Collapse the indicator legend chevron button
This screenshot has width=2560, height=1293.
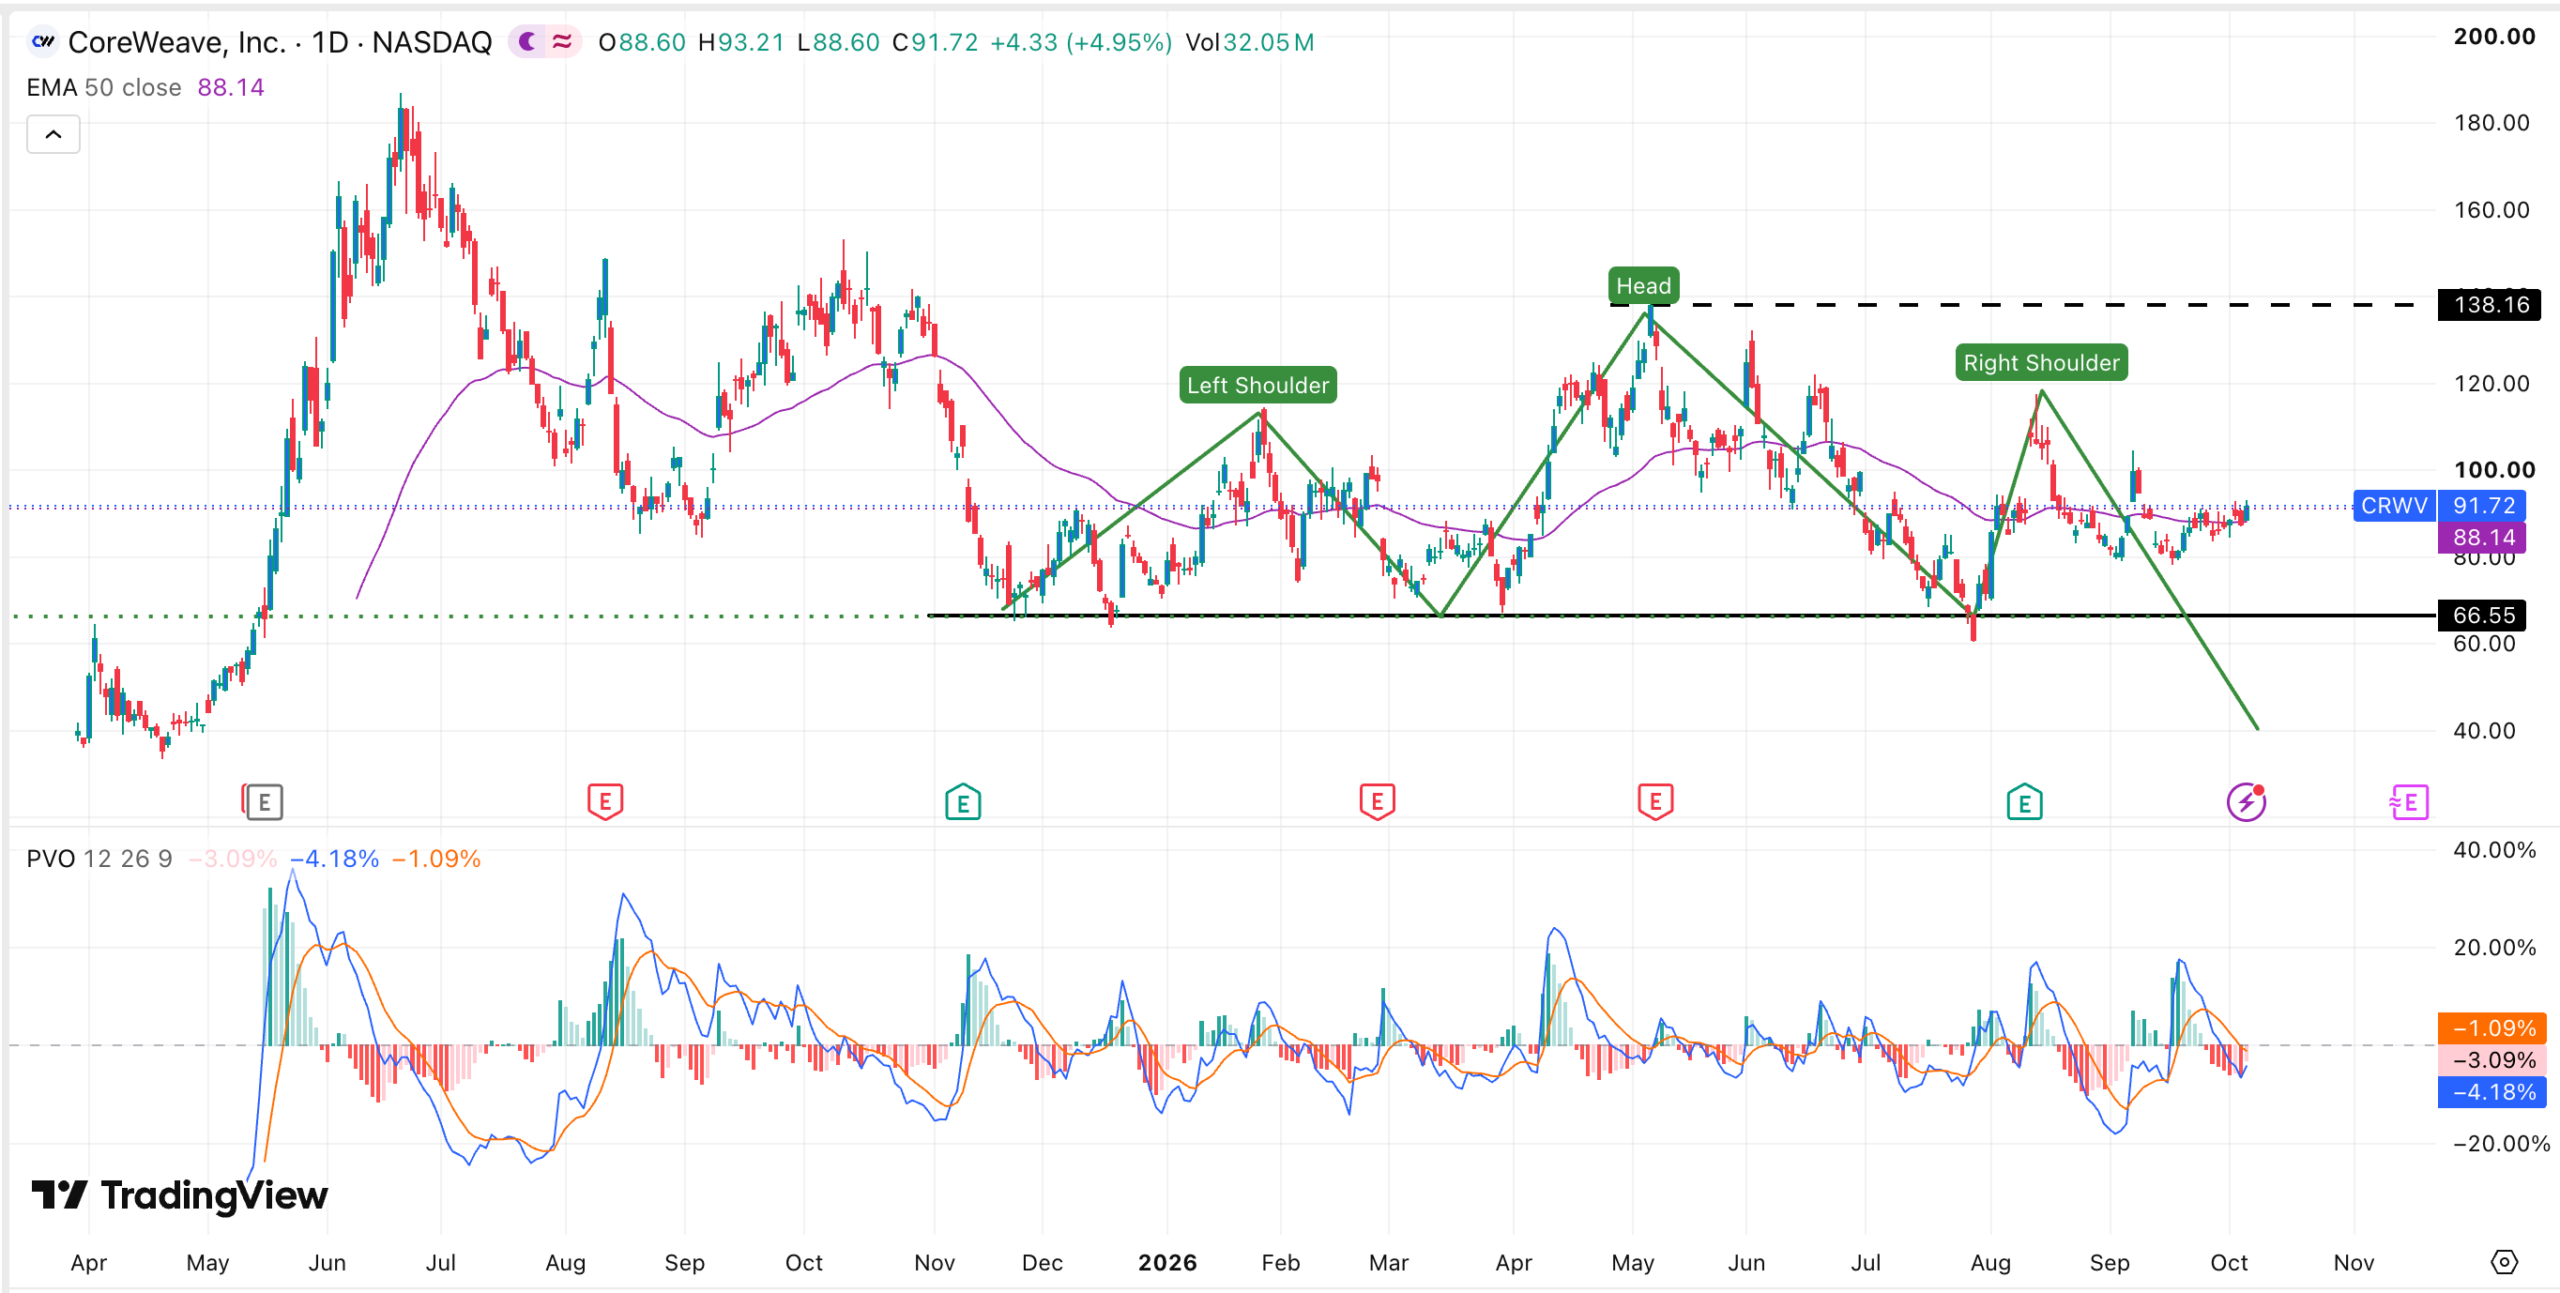click(53, 134)
